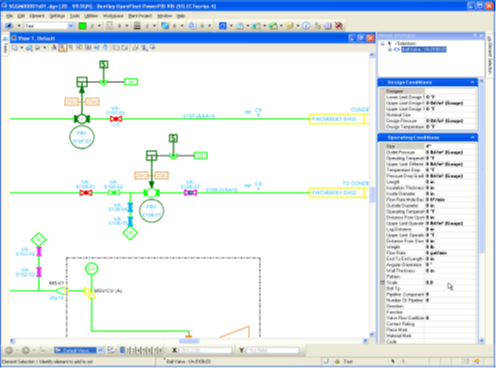The width and height of the screenshot is (496, 368).
Task: Open the Settings menu
Action: pyautogui.click(x=57, y=16)
